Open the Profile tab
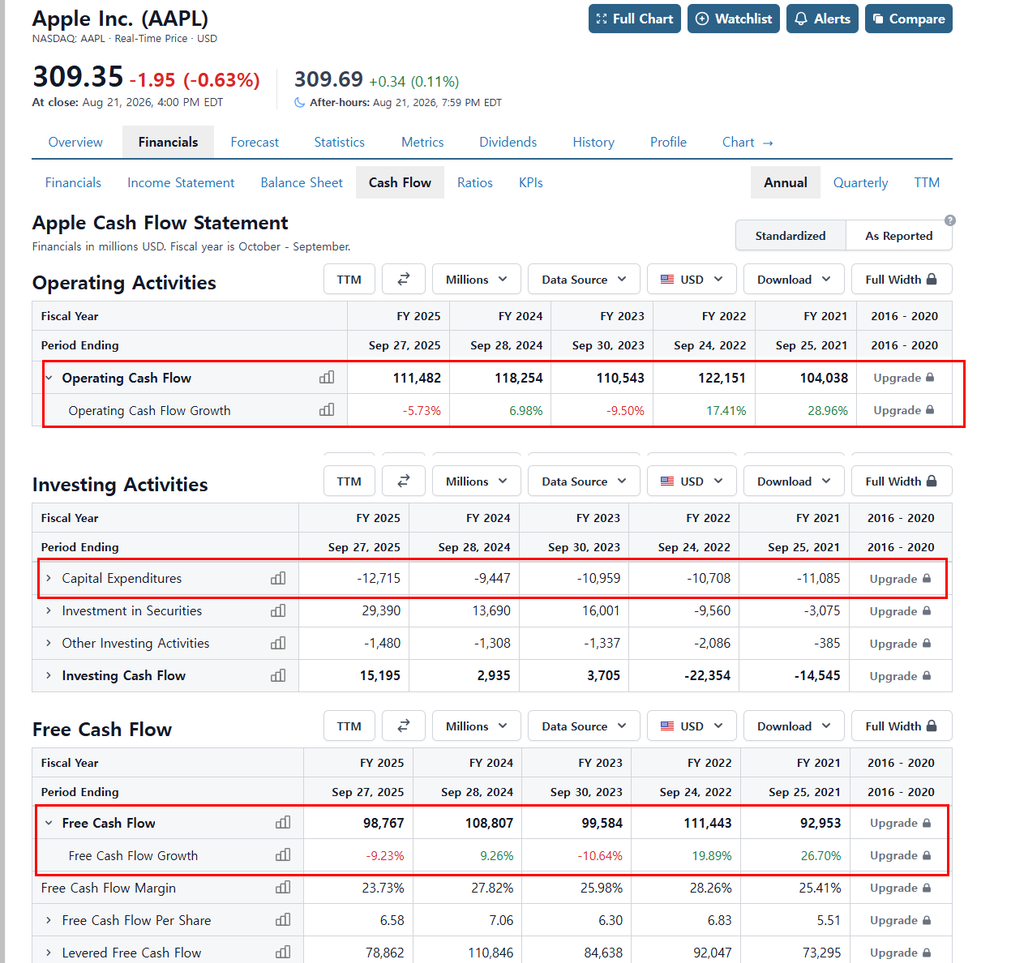 (x=668, y=142)
